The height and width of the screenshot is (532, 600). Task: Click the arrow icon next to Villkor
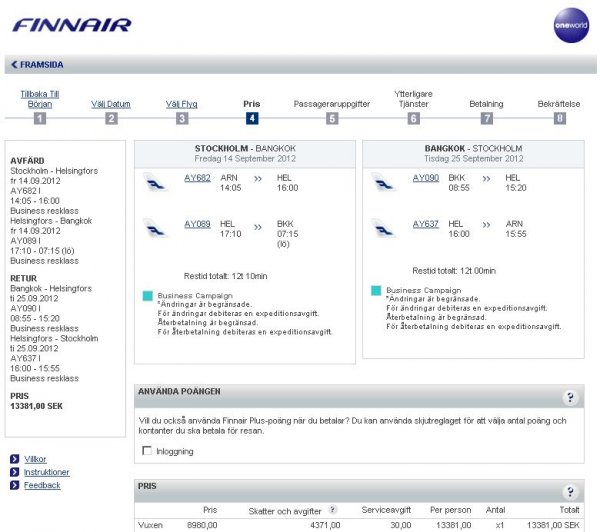coord(15,459)
